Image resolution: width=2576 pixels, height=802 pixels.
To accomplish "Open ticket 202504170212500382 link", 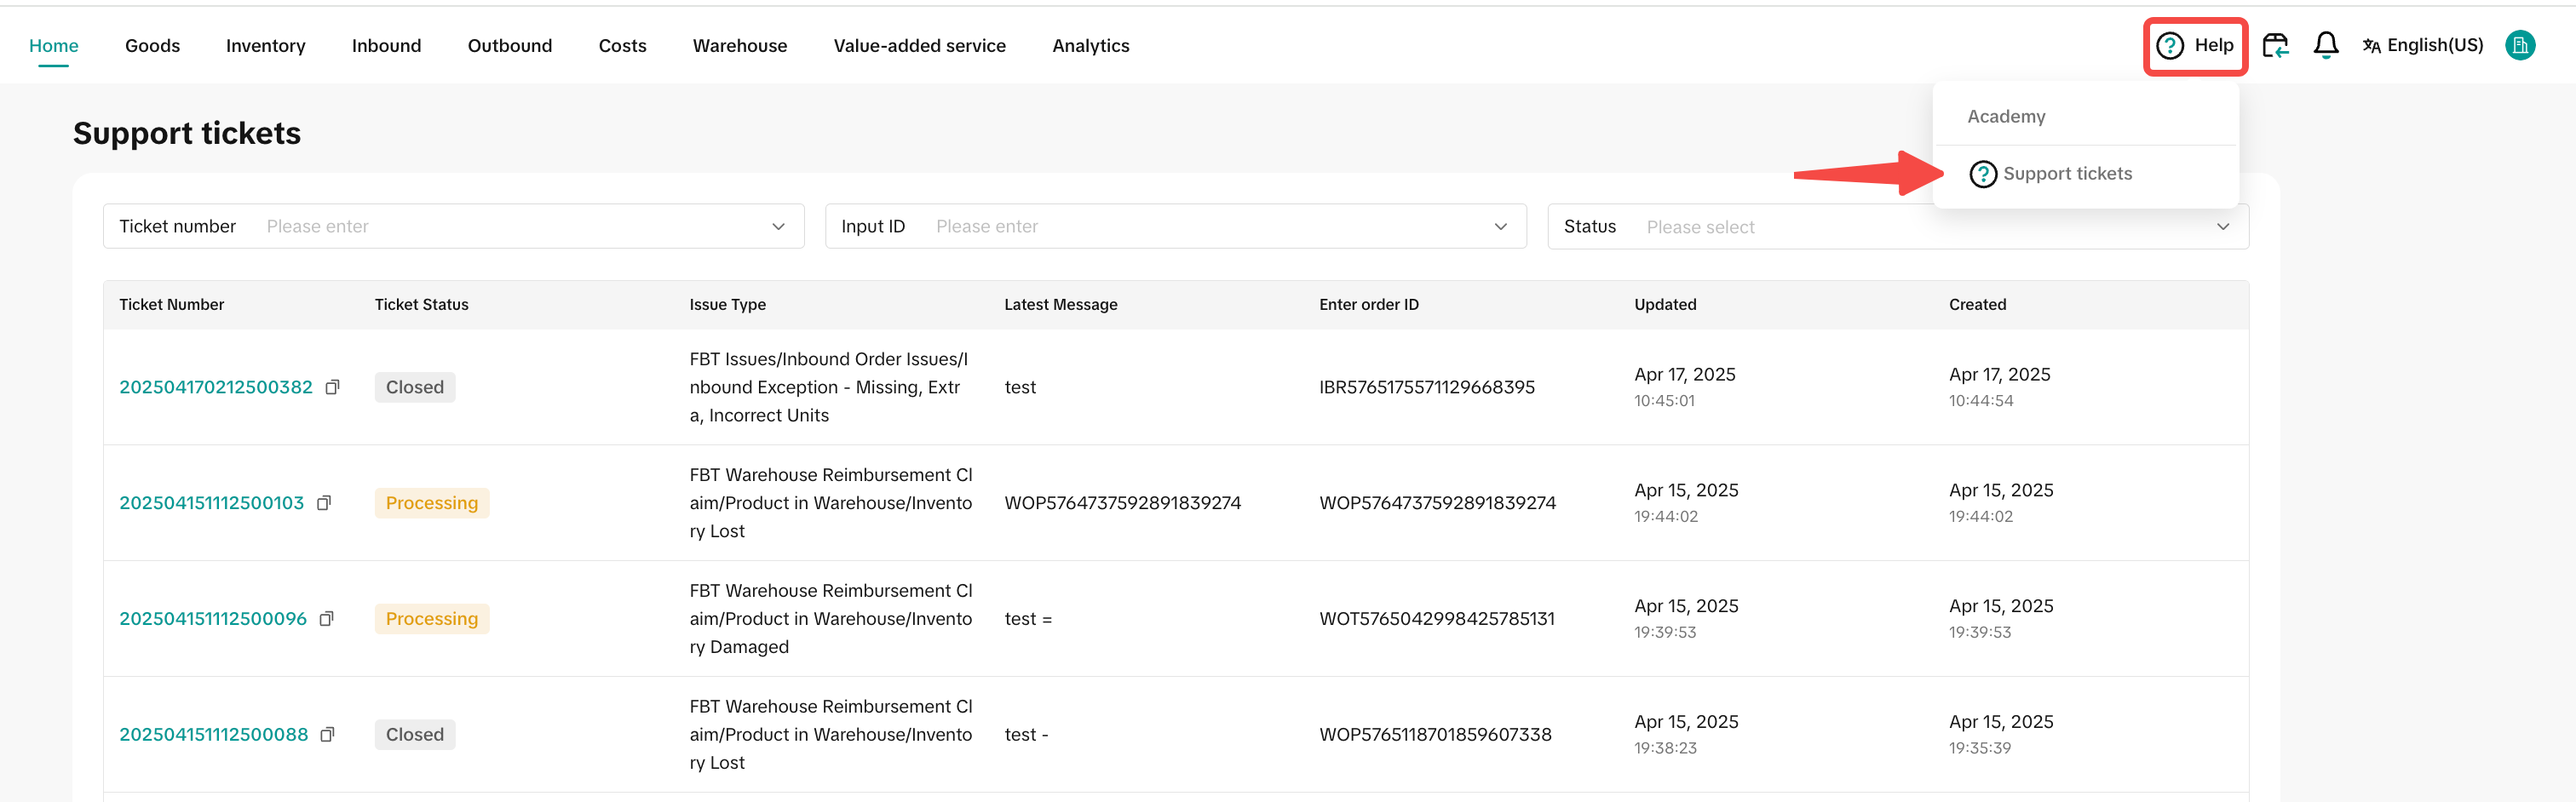I will point(215,387).
